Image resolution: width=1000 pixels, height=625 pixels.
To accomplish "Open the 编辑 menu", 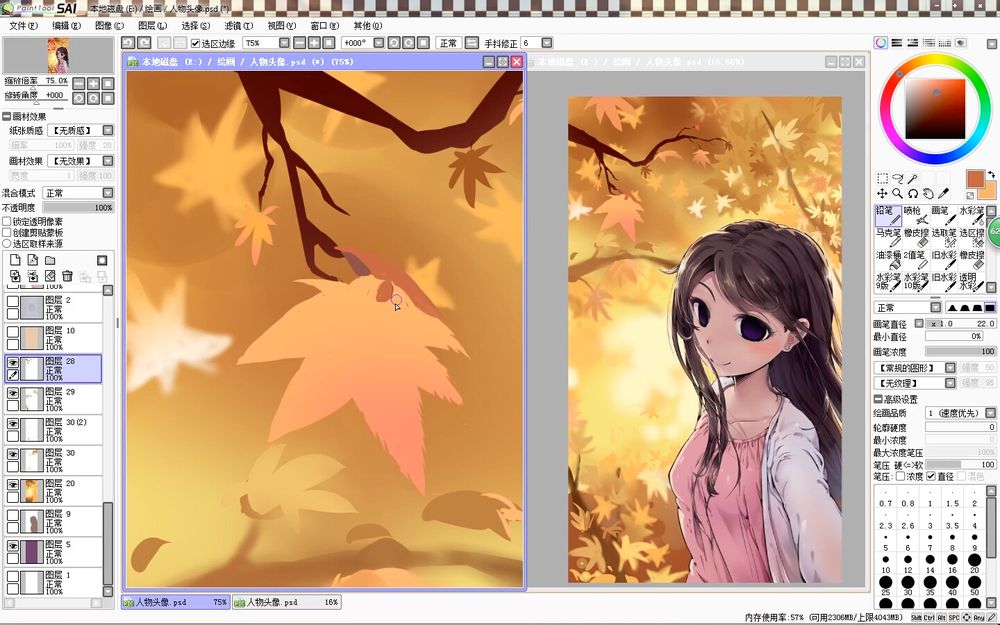I will coord(66,26).
